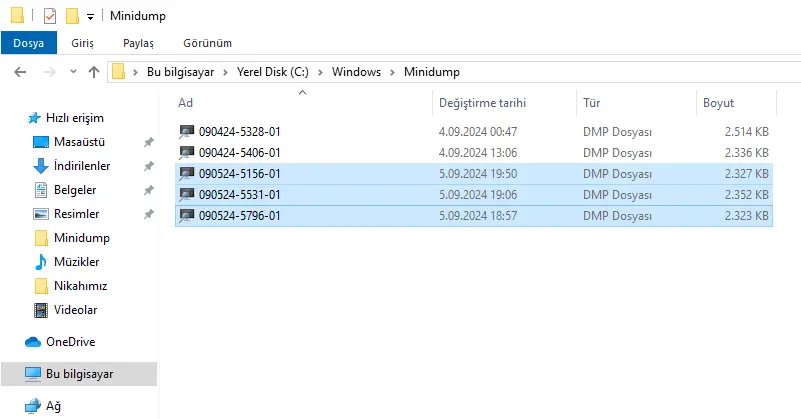Open Nikahımız folder in navigation pane
The width and height of the screenshot is (801, 419).
pos(80,286)
